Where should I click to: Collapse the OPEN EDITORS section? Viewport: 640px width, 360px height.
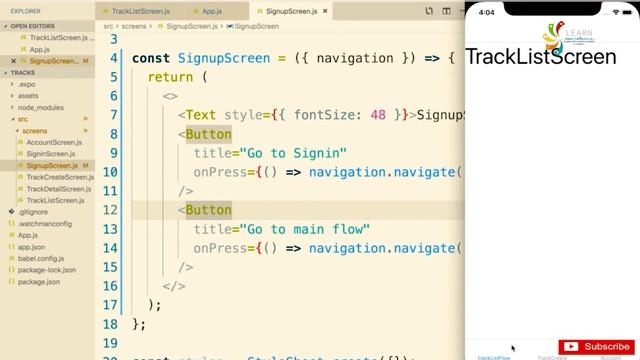[x=32, y=26]
